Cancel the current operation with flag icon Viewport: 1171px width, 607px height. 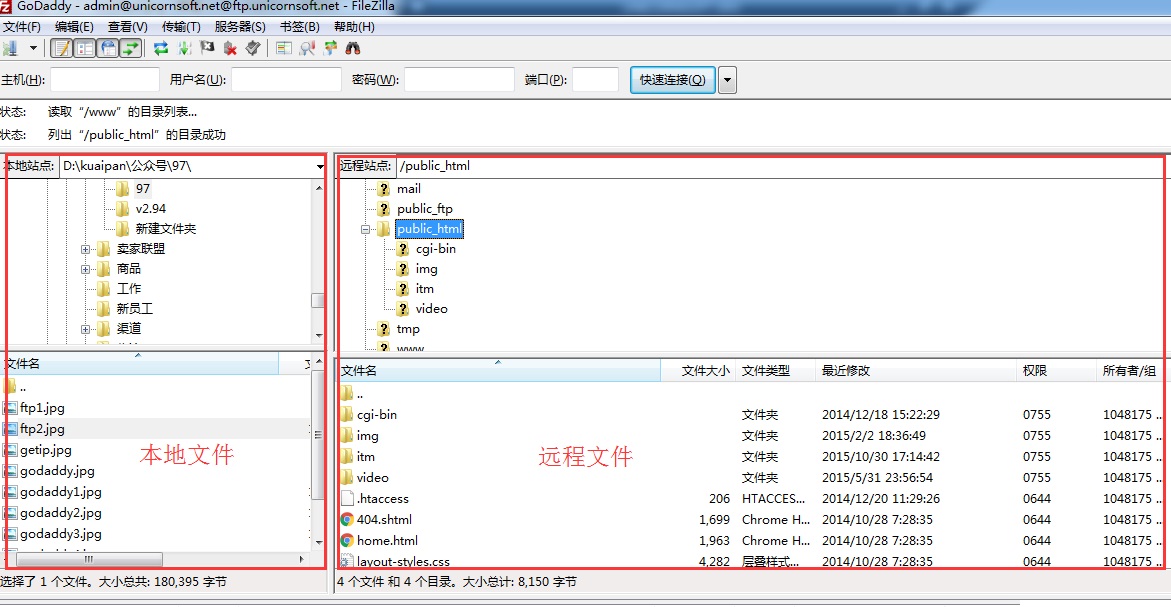click(x=207, y=48)
